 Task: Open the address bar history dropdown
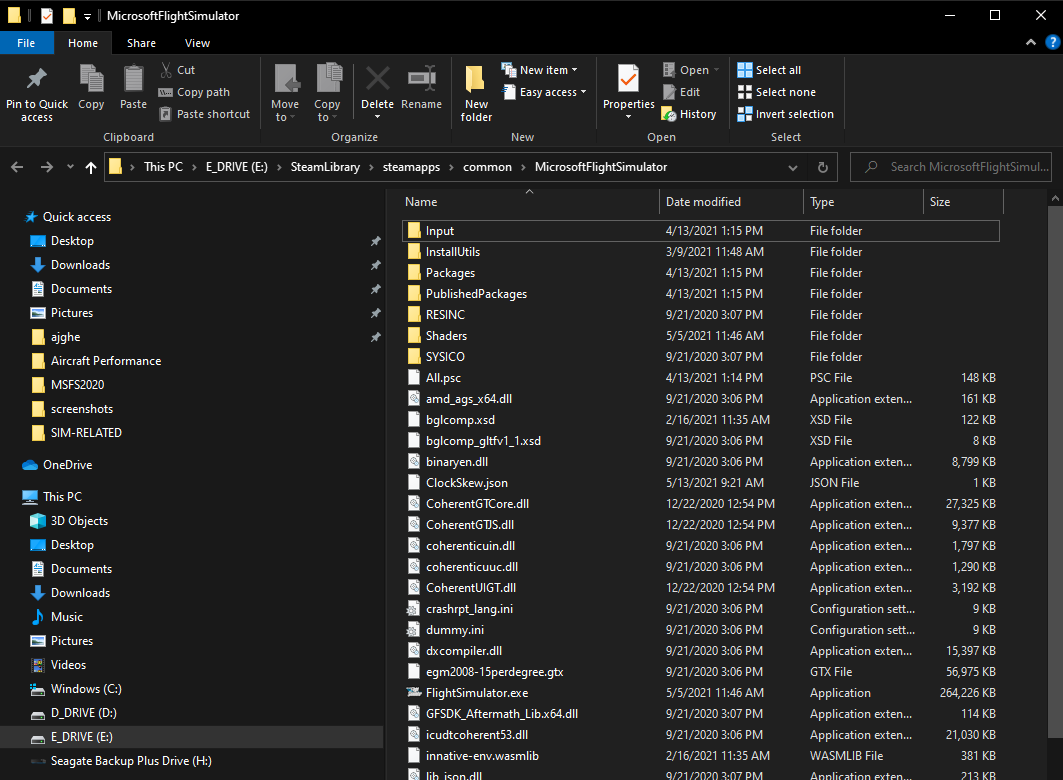tap(793, 167)
